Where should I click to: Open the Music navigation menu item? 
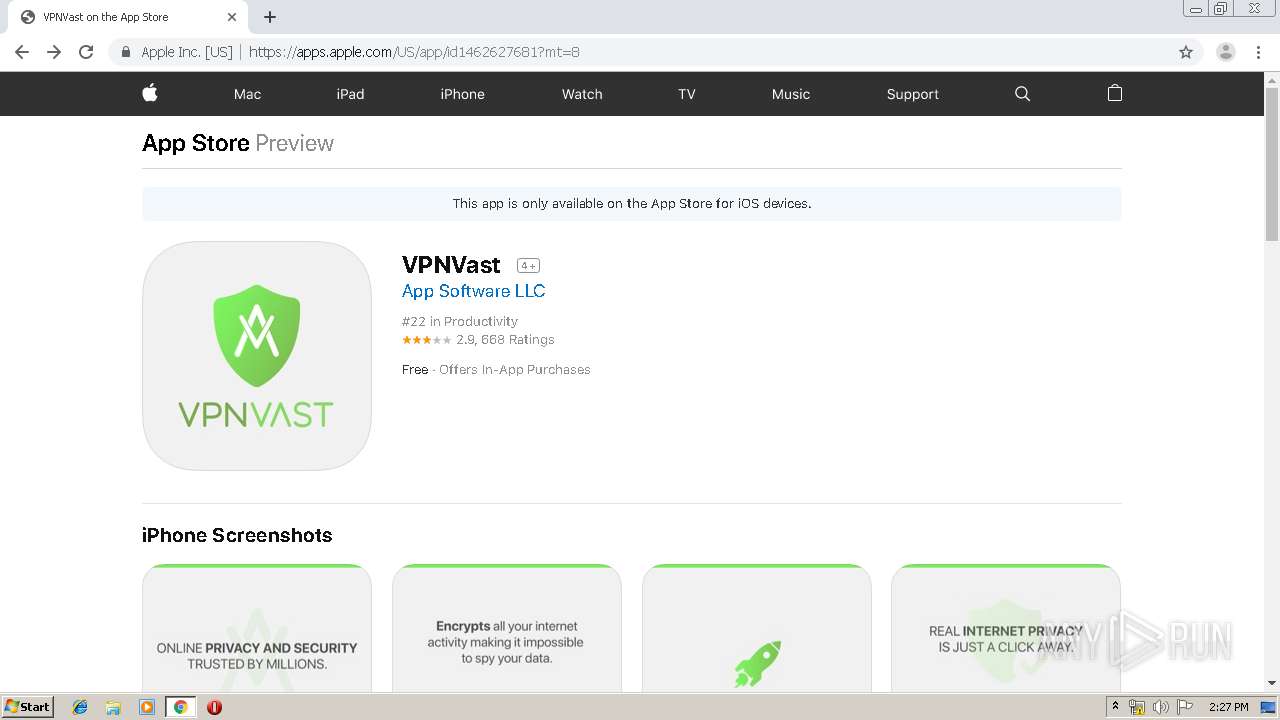(790, 94)
